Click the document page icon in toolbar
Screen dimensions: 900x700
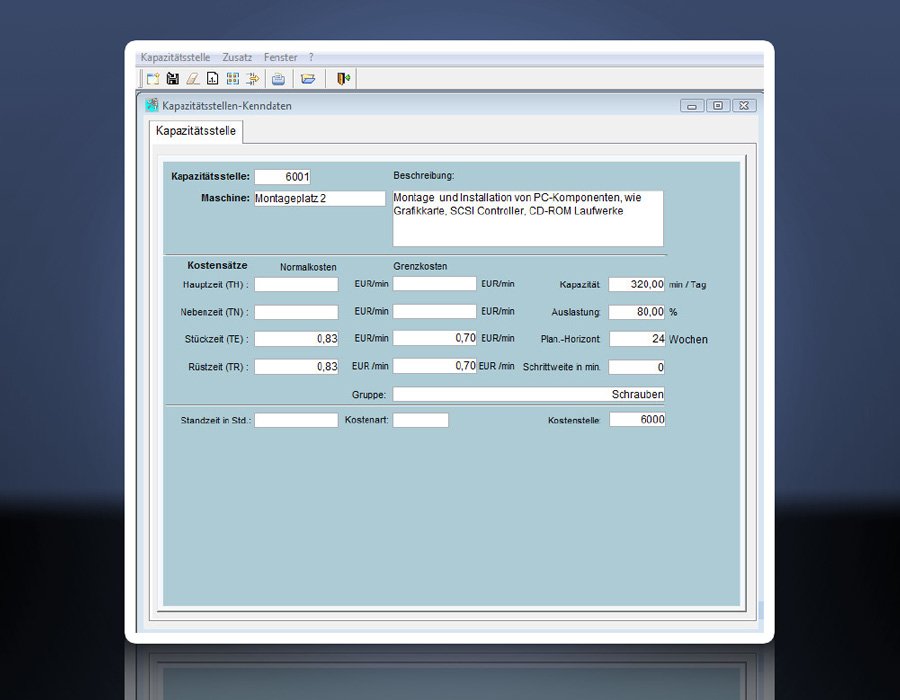tap(213, 79)
